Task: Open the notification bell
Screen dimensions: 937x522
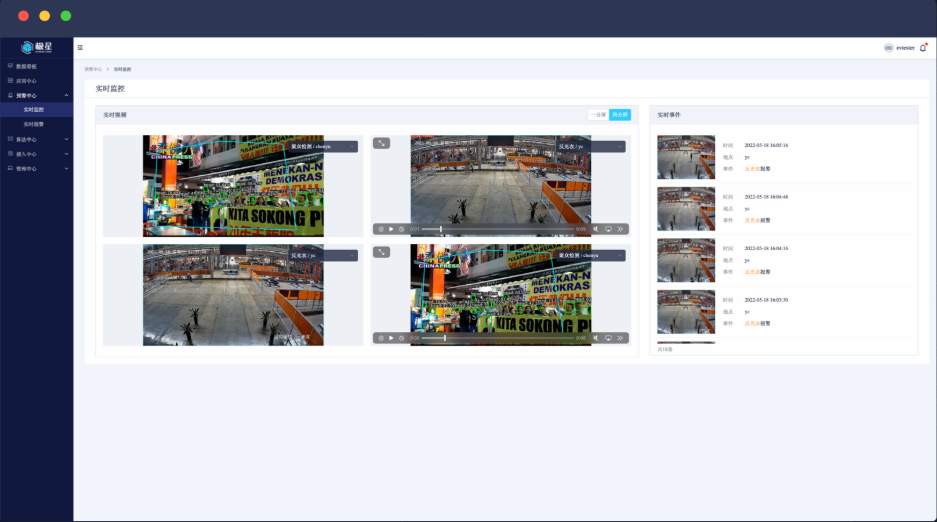Action: 923,48
